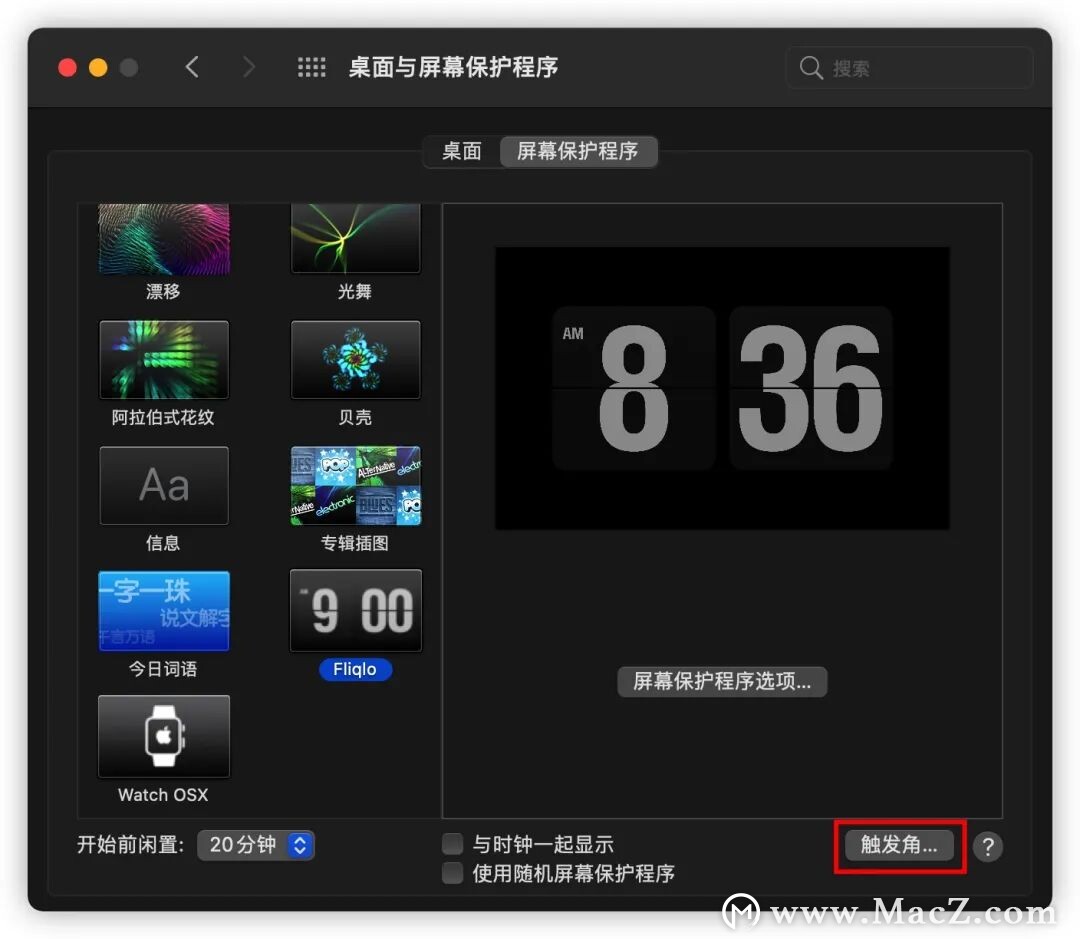Open the 触发角 hot corners settings

tap(898, 846)
